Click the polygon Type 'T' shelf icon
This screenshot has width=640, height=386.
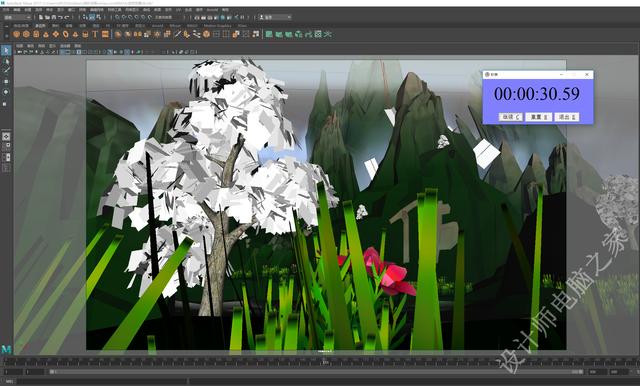pyautogui.click(x=95, y=35)
